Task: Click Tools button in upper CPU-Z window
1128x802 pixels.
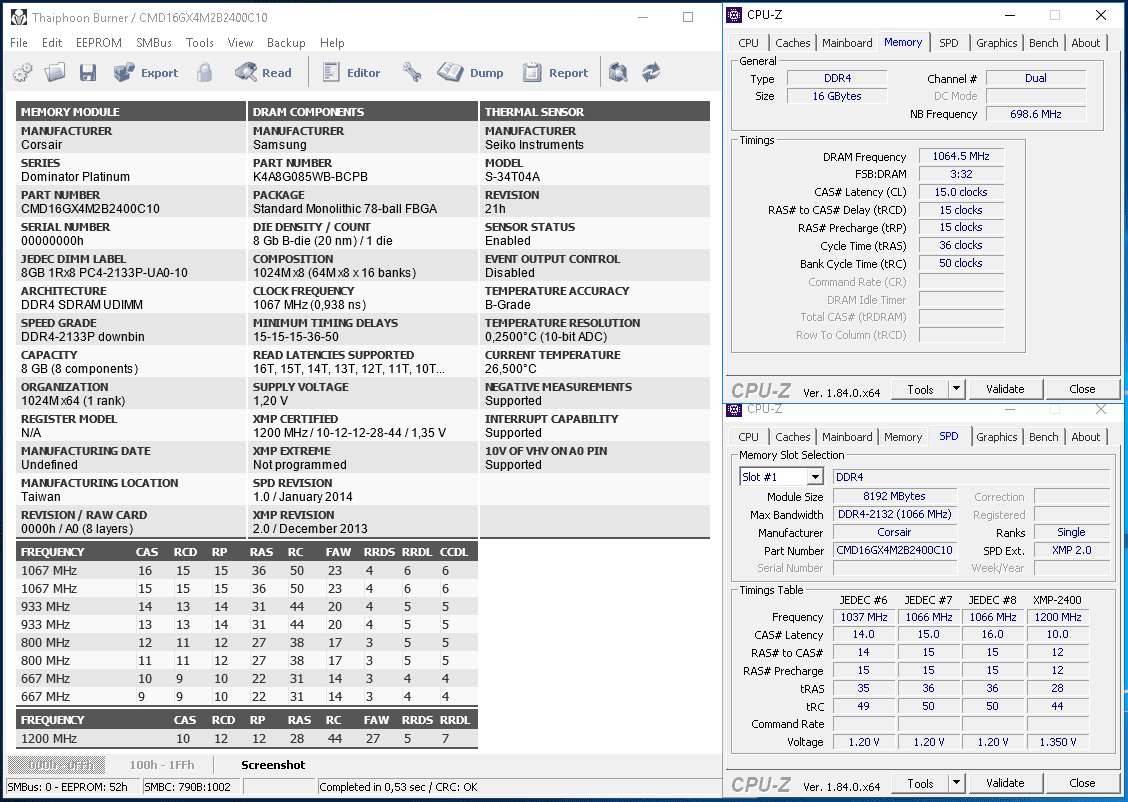Action: [920, 389]
